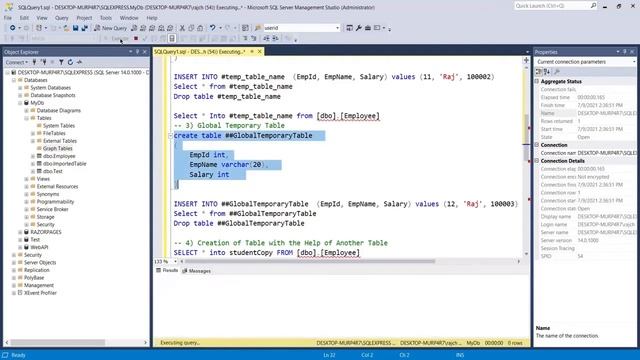640x360 pixels.
Task: Open the Window menu
Action: [129, 18]
